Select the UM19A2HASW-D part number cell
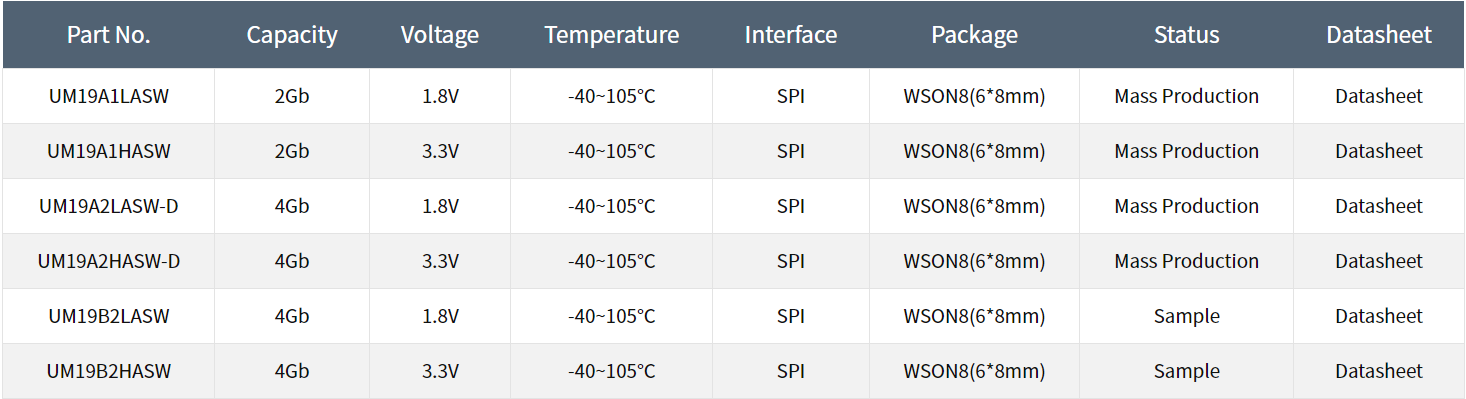This screenshot has height=399, width=1466. tap(109, 261)
